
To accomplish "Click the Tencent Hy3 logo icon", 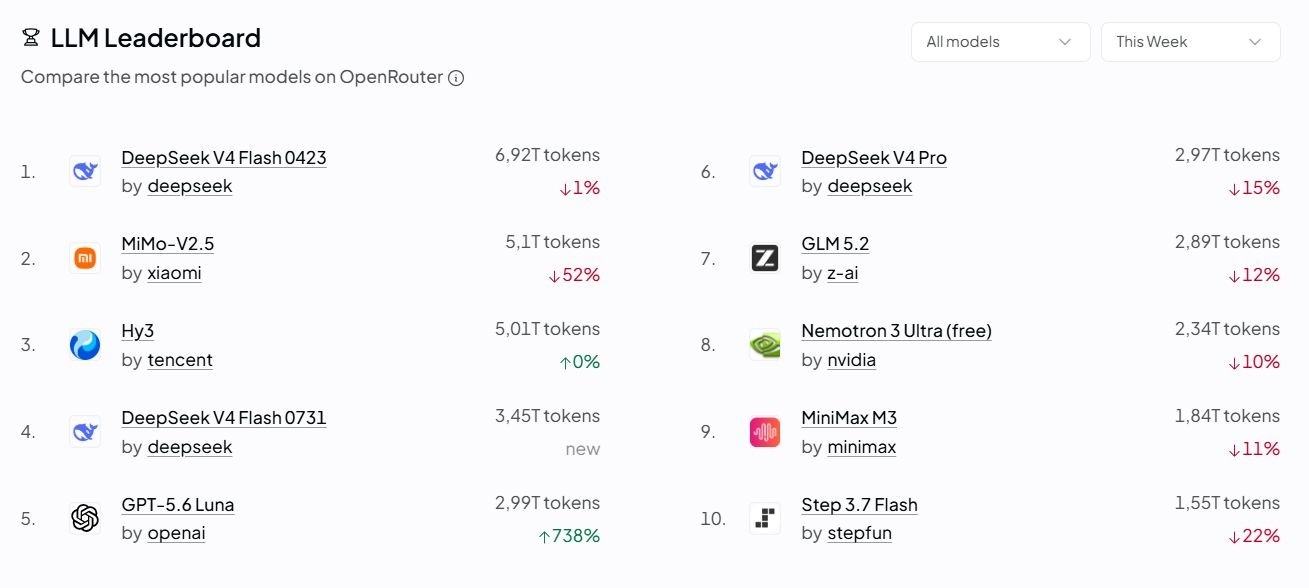I will [x=85, y=345].
